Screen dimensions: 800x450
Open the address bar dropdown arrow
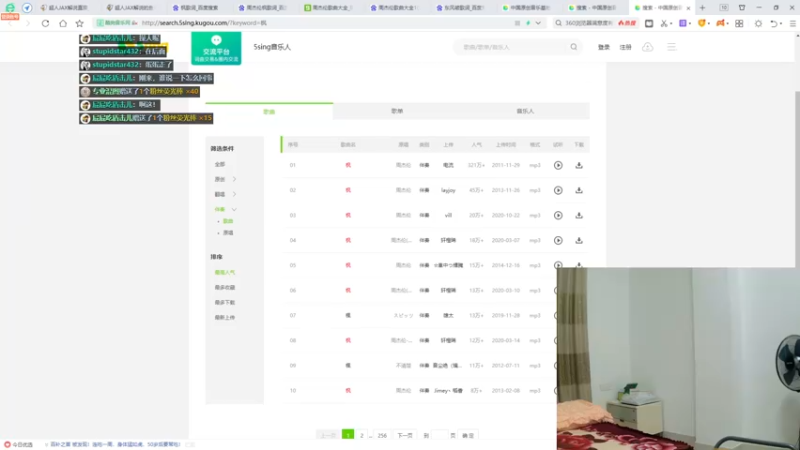pos(538,23)
